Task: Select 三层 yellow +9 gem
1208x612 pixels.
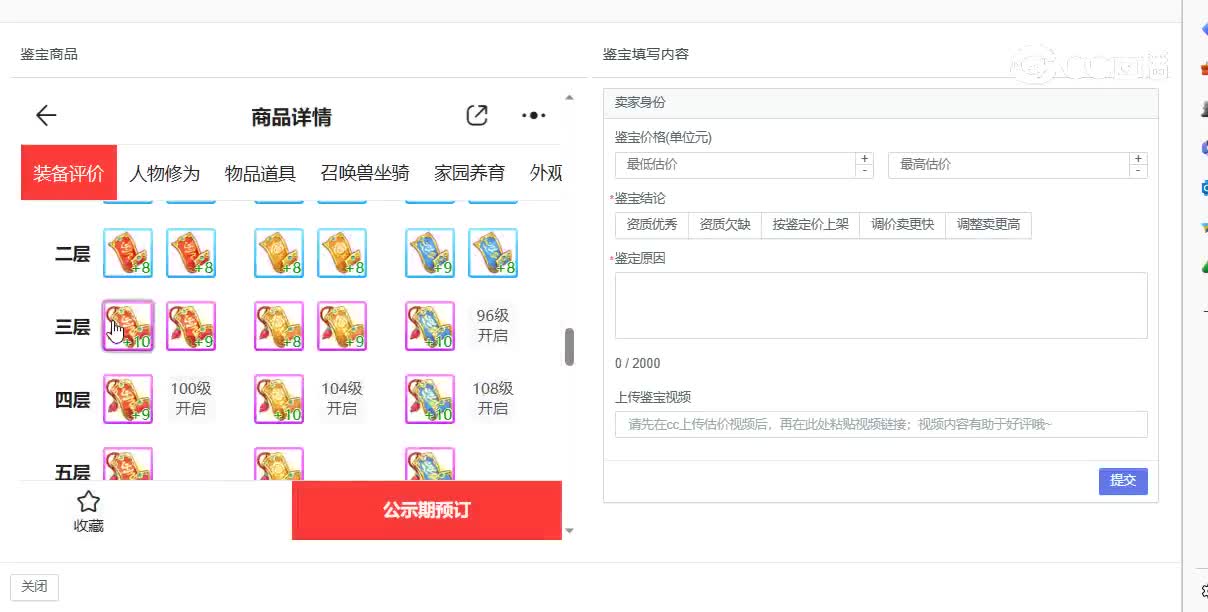Action: pos(342,326)
